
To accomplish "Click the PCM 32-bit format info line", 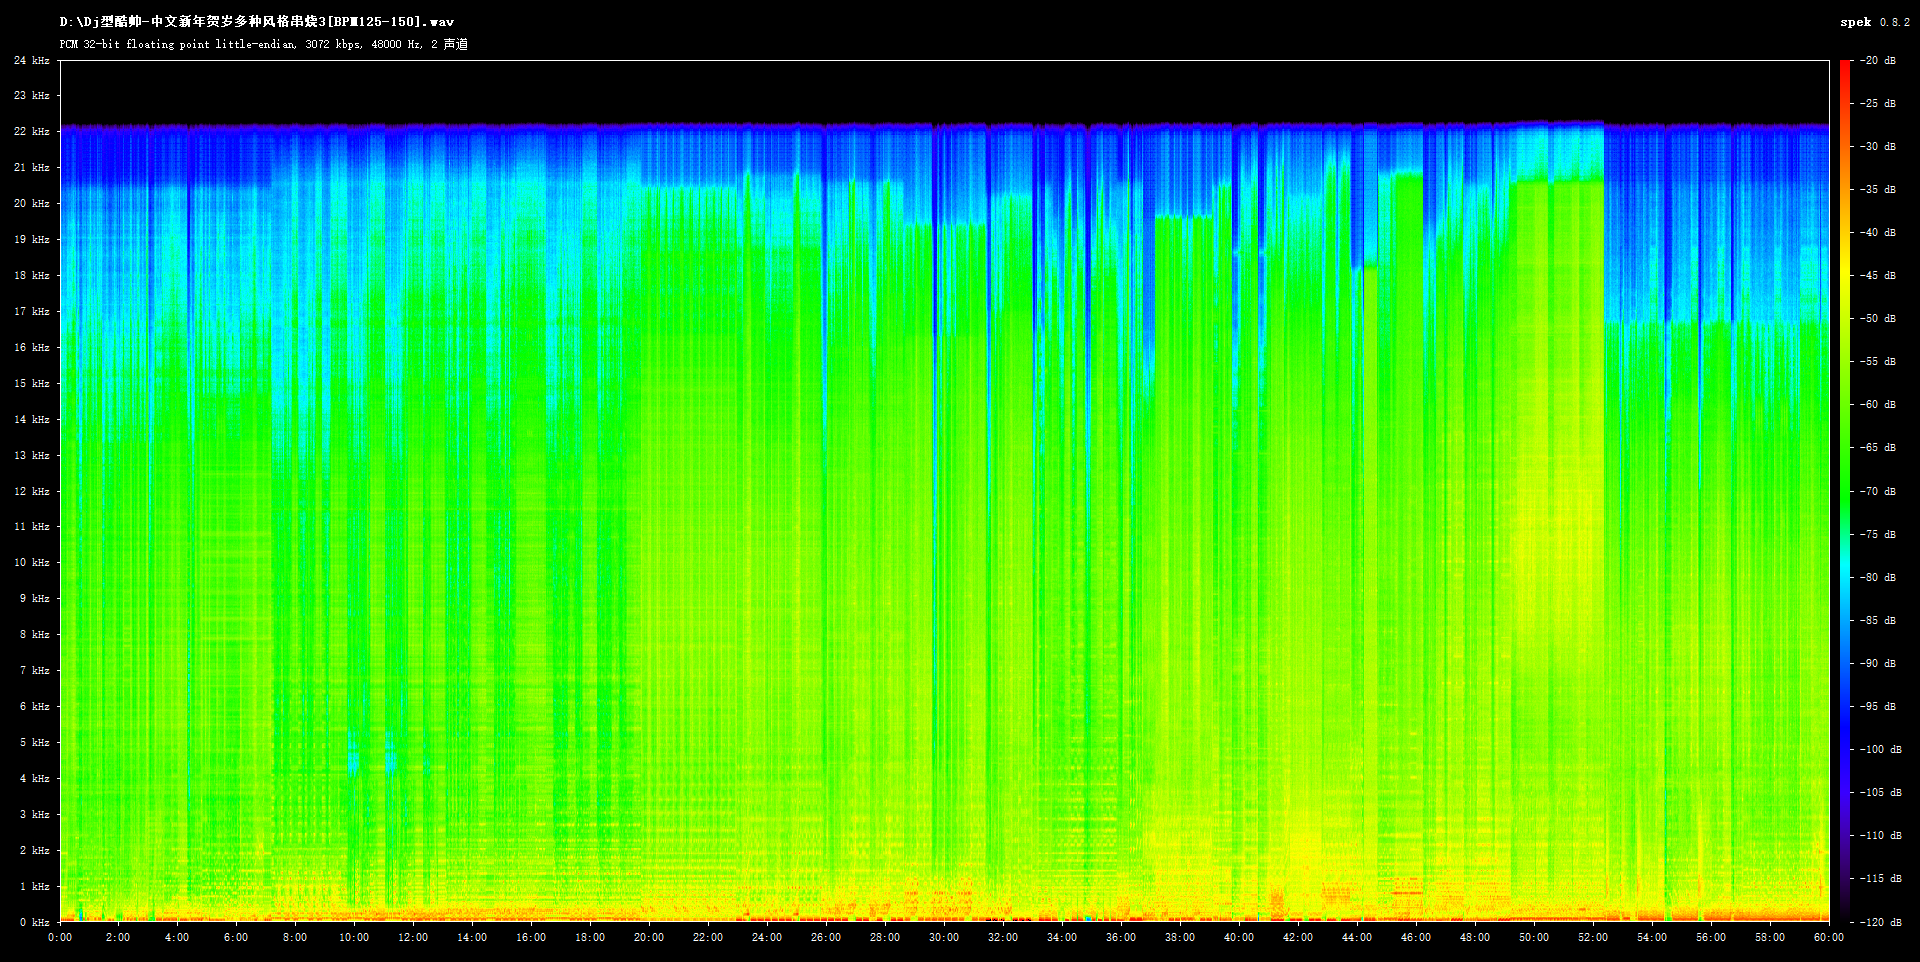I will pos(263,44).
